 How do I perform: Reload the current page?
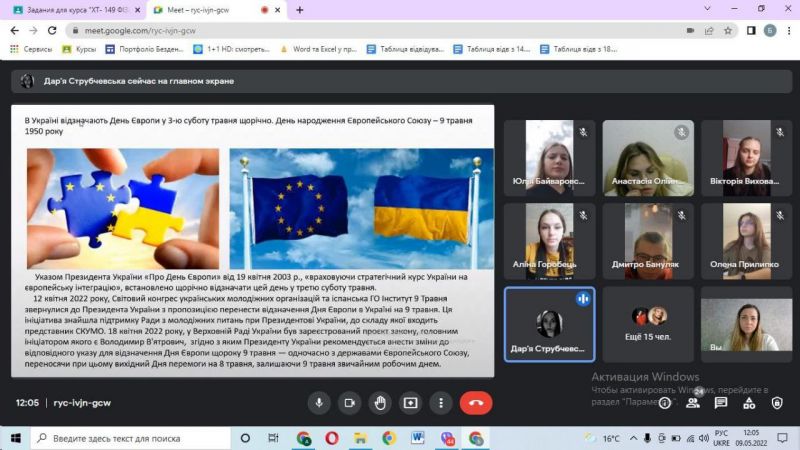point(52,31)
